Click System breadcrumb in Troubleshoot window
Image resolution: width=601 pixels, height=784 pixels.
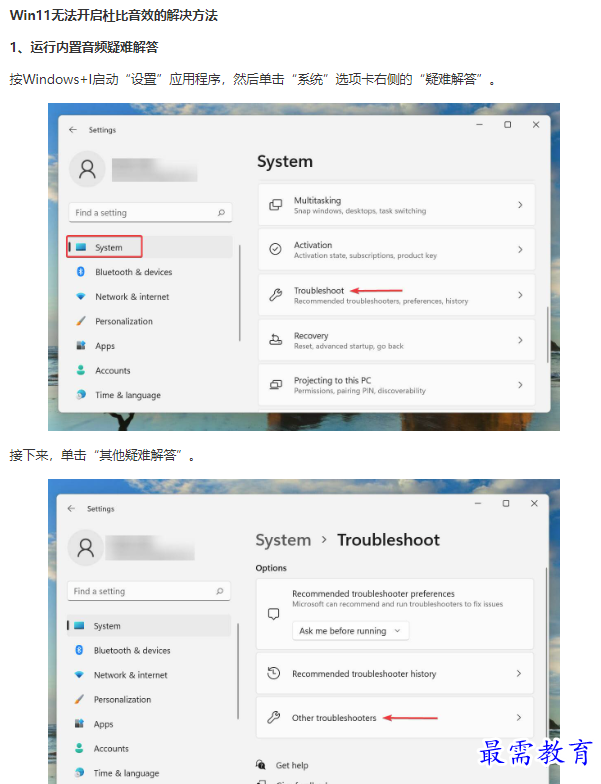pyautogui.click(x=283, y=540)
